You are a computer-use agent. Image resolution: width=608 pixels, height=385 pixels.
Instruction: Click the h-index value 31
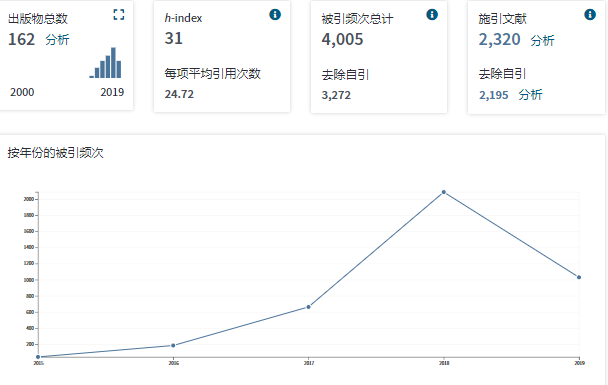[173, 38]
